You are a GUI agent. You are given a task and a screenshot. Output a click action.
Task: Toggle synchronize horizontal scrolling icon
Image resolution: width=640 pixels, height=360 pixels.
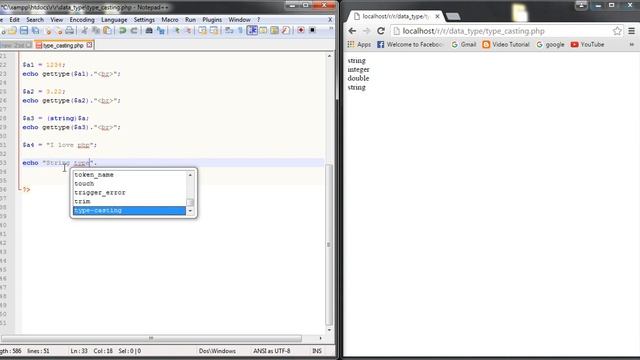(213, 31)
